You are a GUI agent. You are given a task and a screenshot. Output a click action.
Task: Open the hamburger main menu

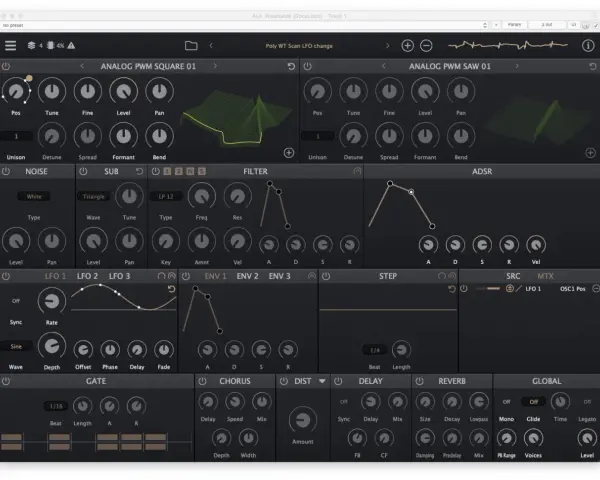click(x=10, y=46)
